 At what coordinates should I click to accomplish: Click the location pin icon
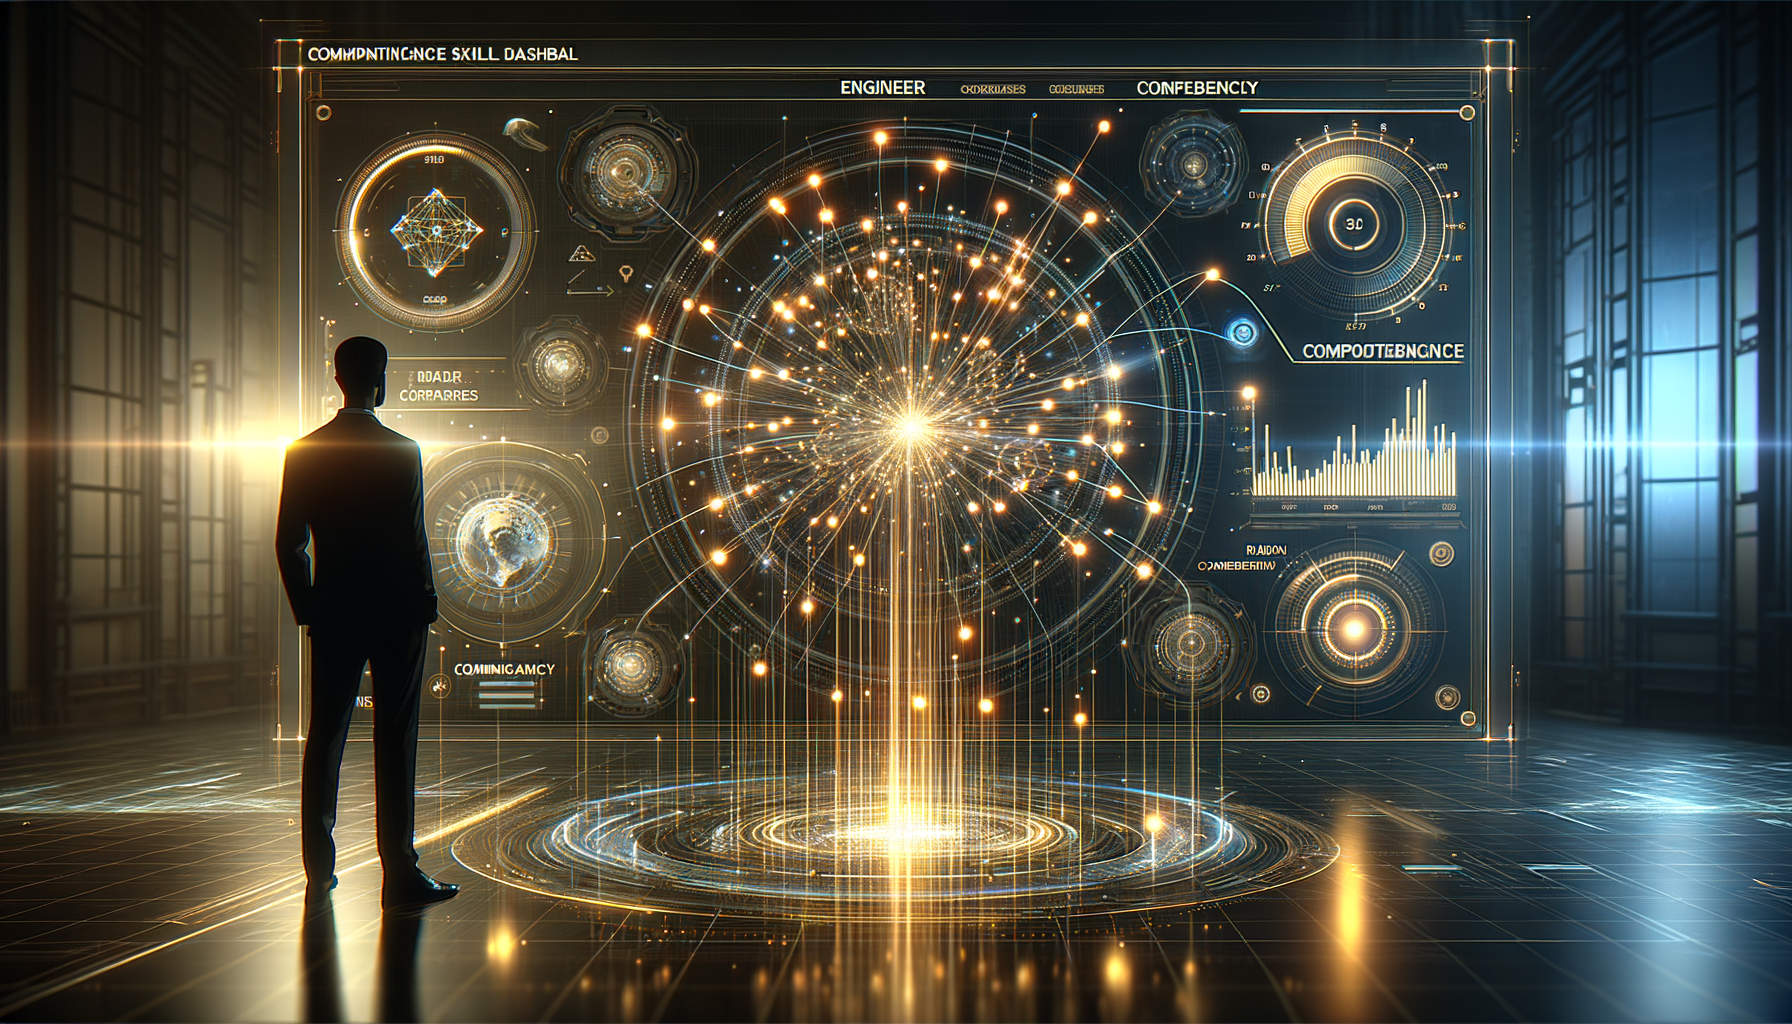[x=627, y=273]
